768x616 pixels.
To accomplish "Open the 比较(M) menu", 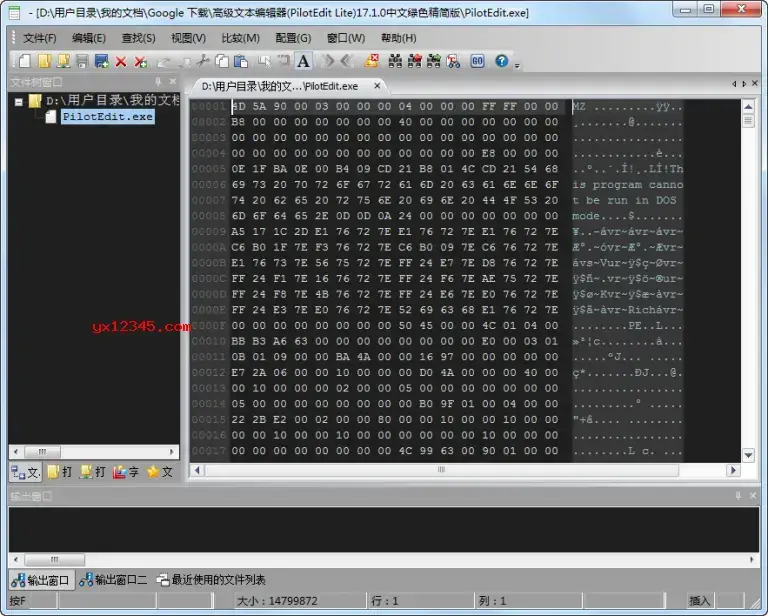I will [x=240, y=38].
